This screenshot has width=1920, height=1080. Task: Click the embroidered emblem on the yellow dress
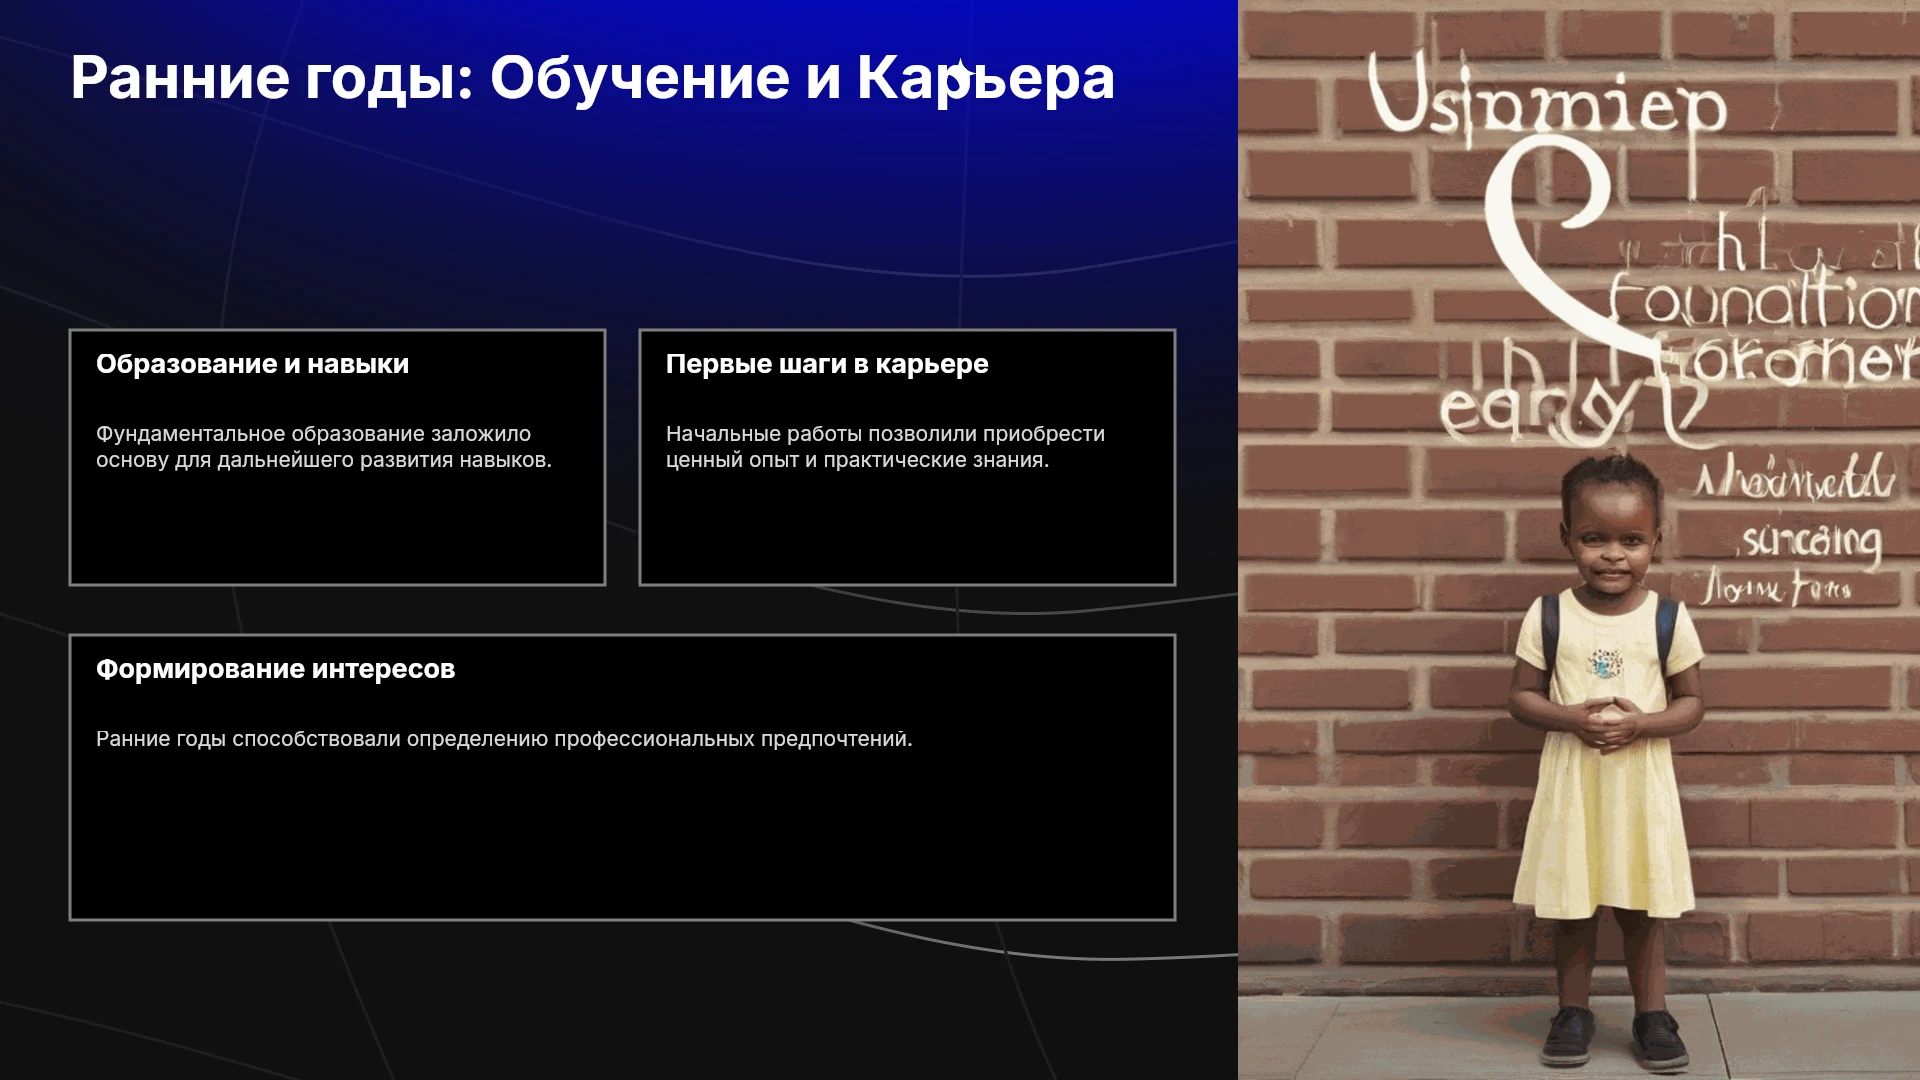click(x=1606, y=662)
